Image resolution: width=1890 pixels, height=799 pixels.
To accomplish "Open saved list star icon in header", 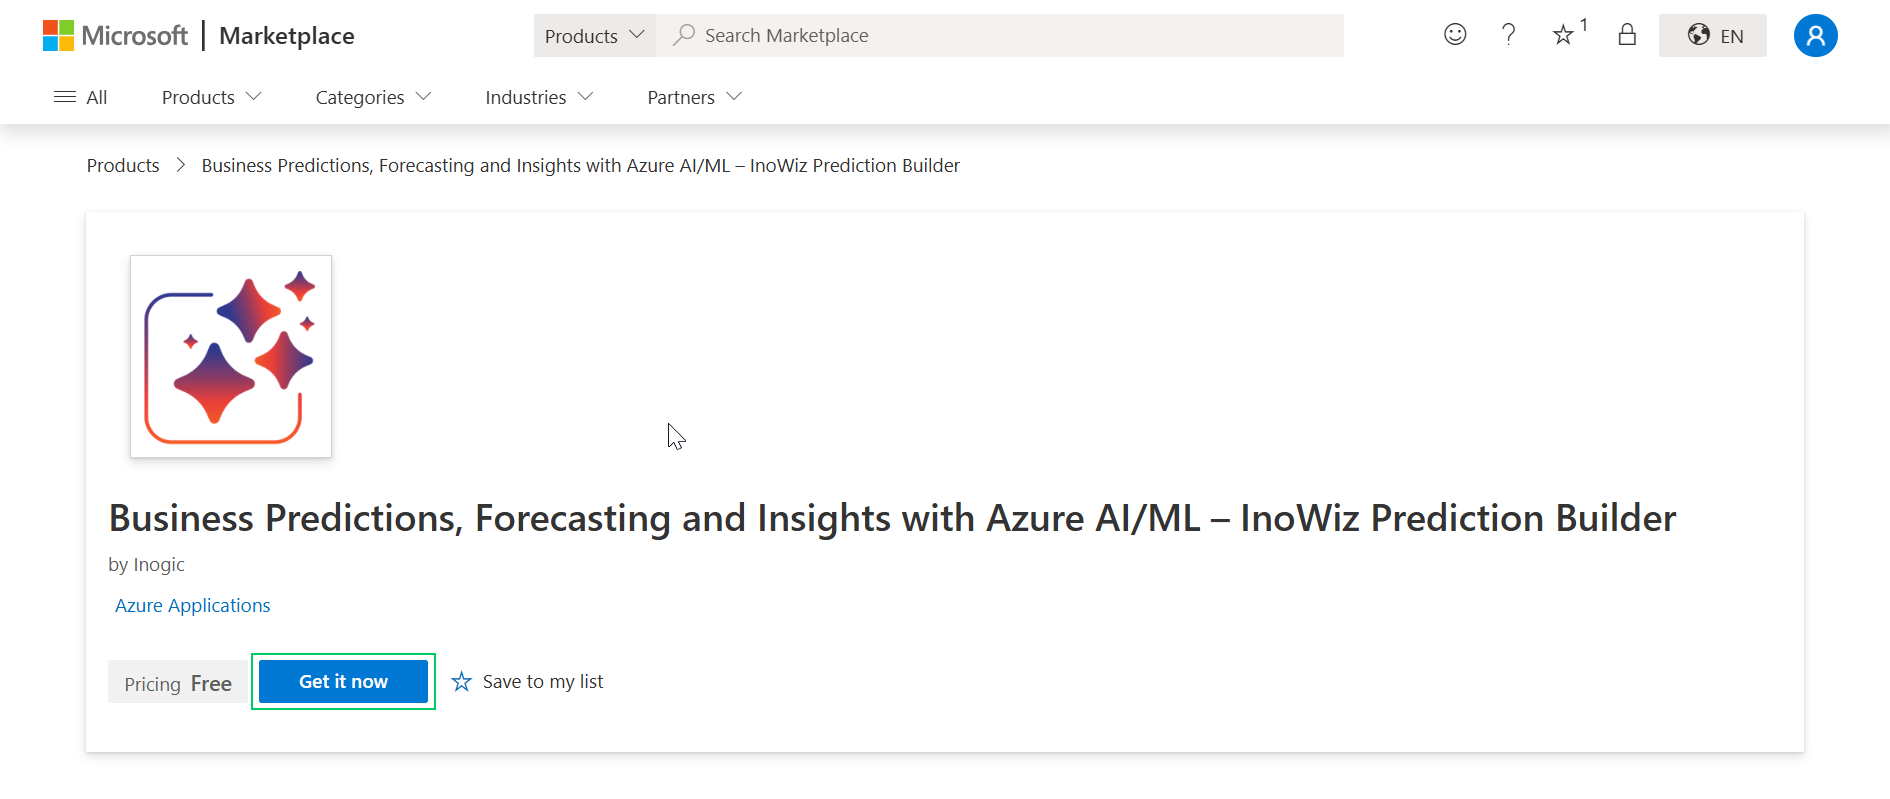I will [x=1564, y=35].
